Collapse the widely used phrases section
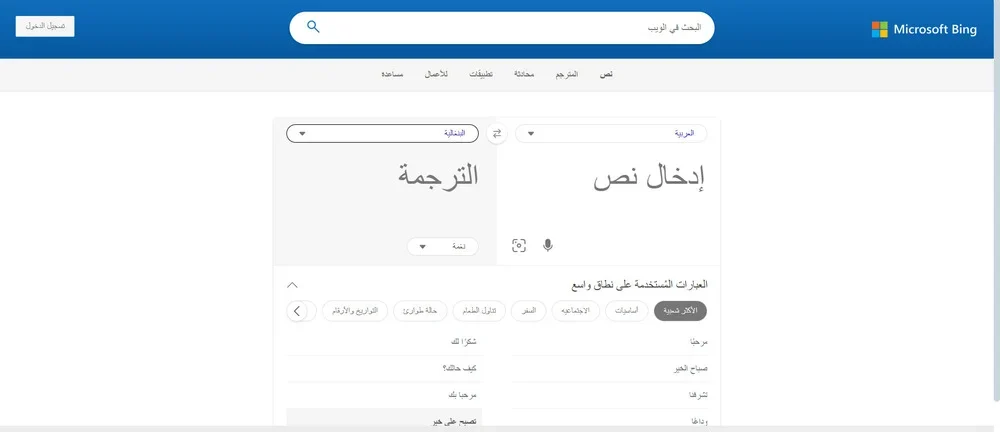Screen dimensions: 1000x432 [x=292, y=284]
